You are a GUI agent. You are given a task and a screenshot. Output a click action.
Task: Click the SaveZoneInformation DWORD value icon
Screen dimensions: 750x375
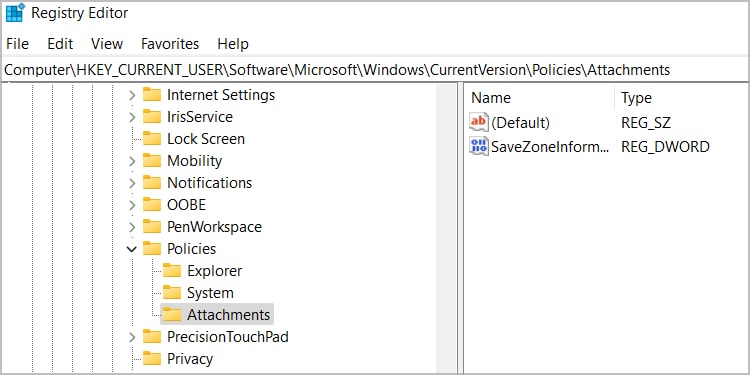479,146
